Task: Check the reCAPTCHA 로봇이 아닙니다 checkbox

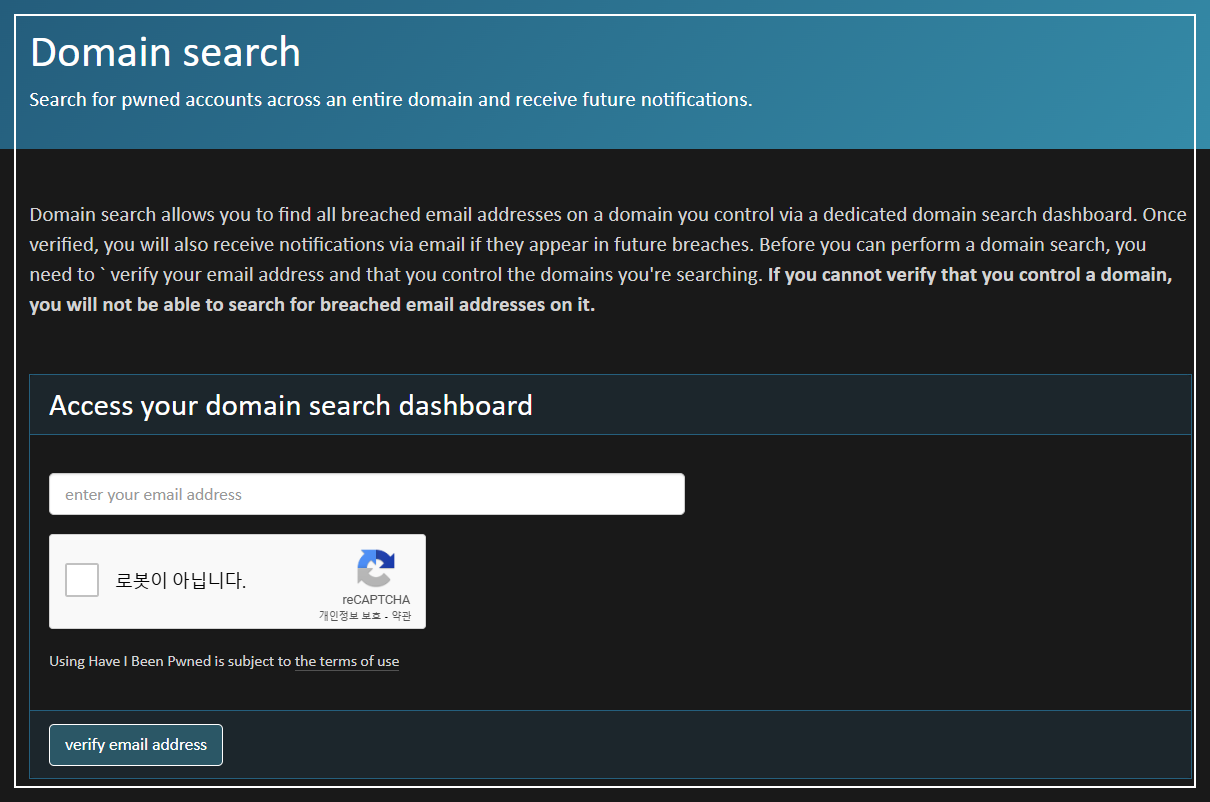Action: click(x=82, y=580)
